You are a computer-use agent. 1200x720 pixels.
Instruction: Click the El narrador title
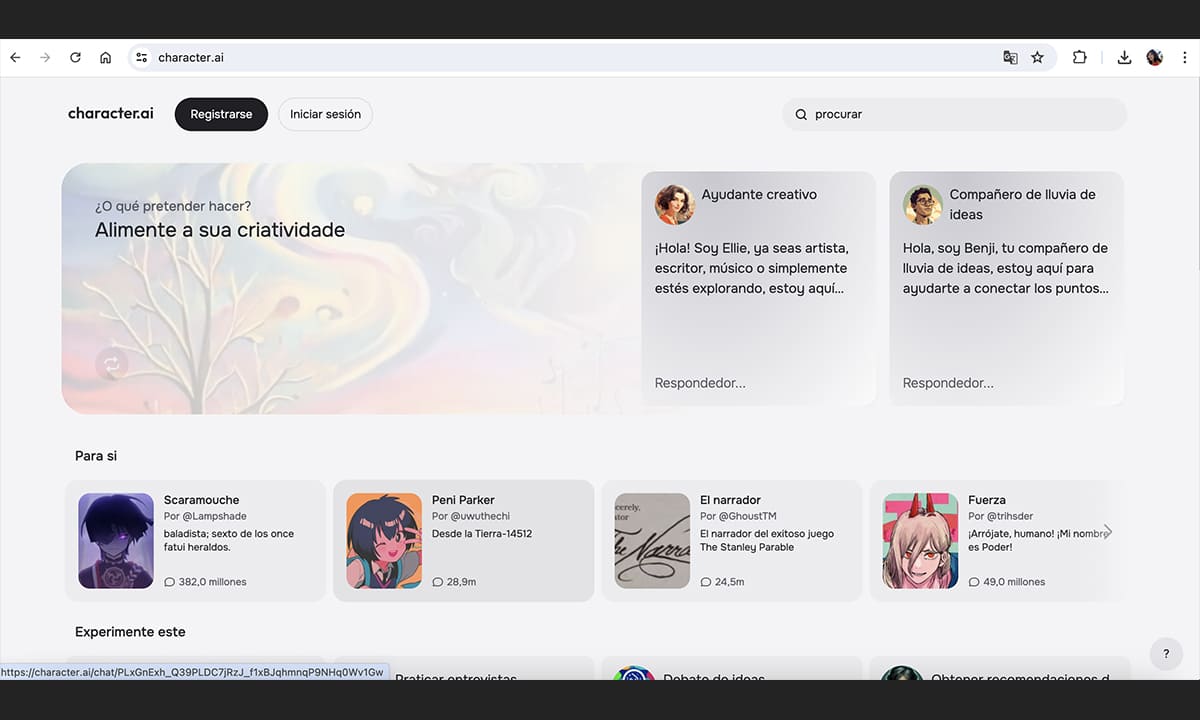click(730, 500)
